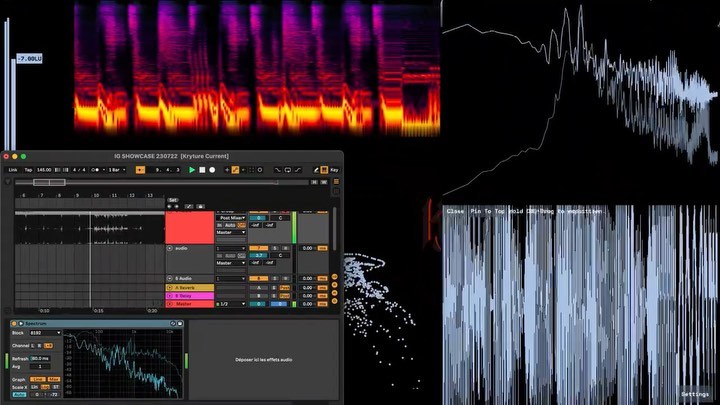Click the round Record button

pyautogui.click(x=212, y=170)
